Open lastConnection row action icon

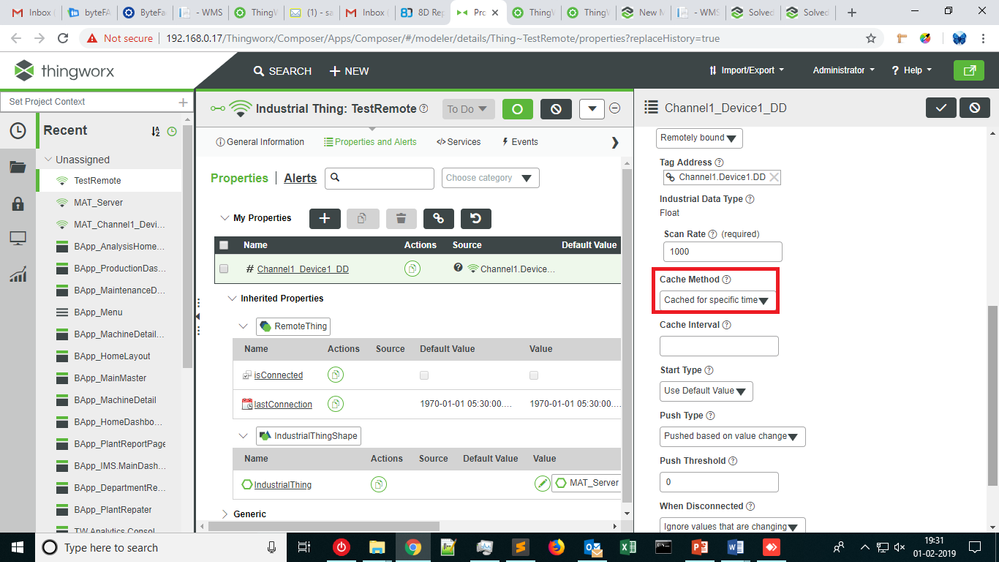(336, 403)
